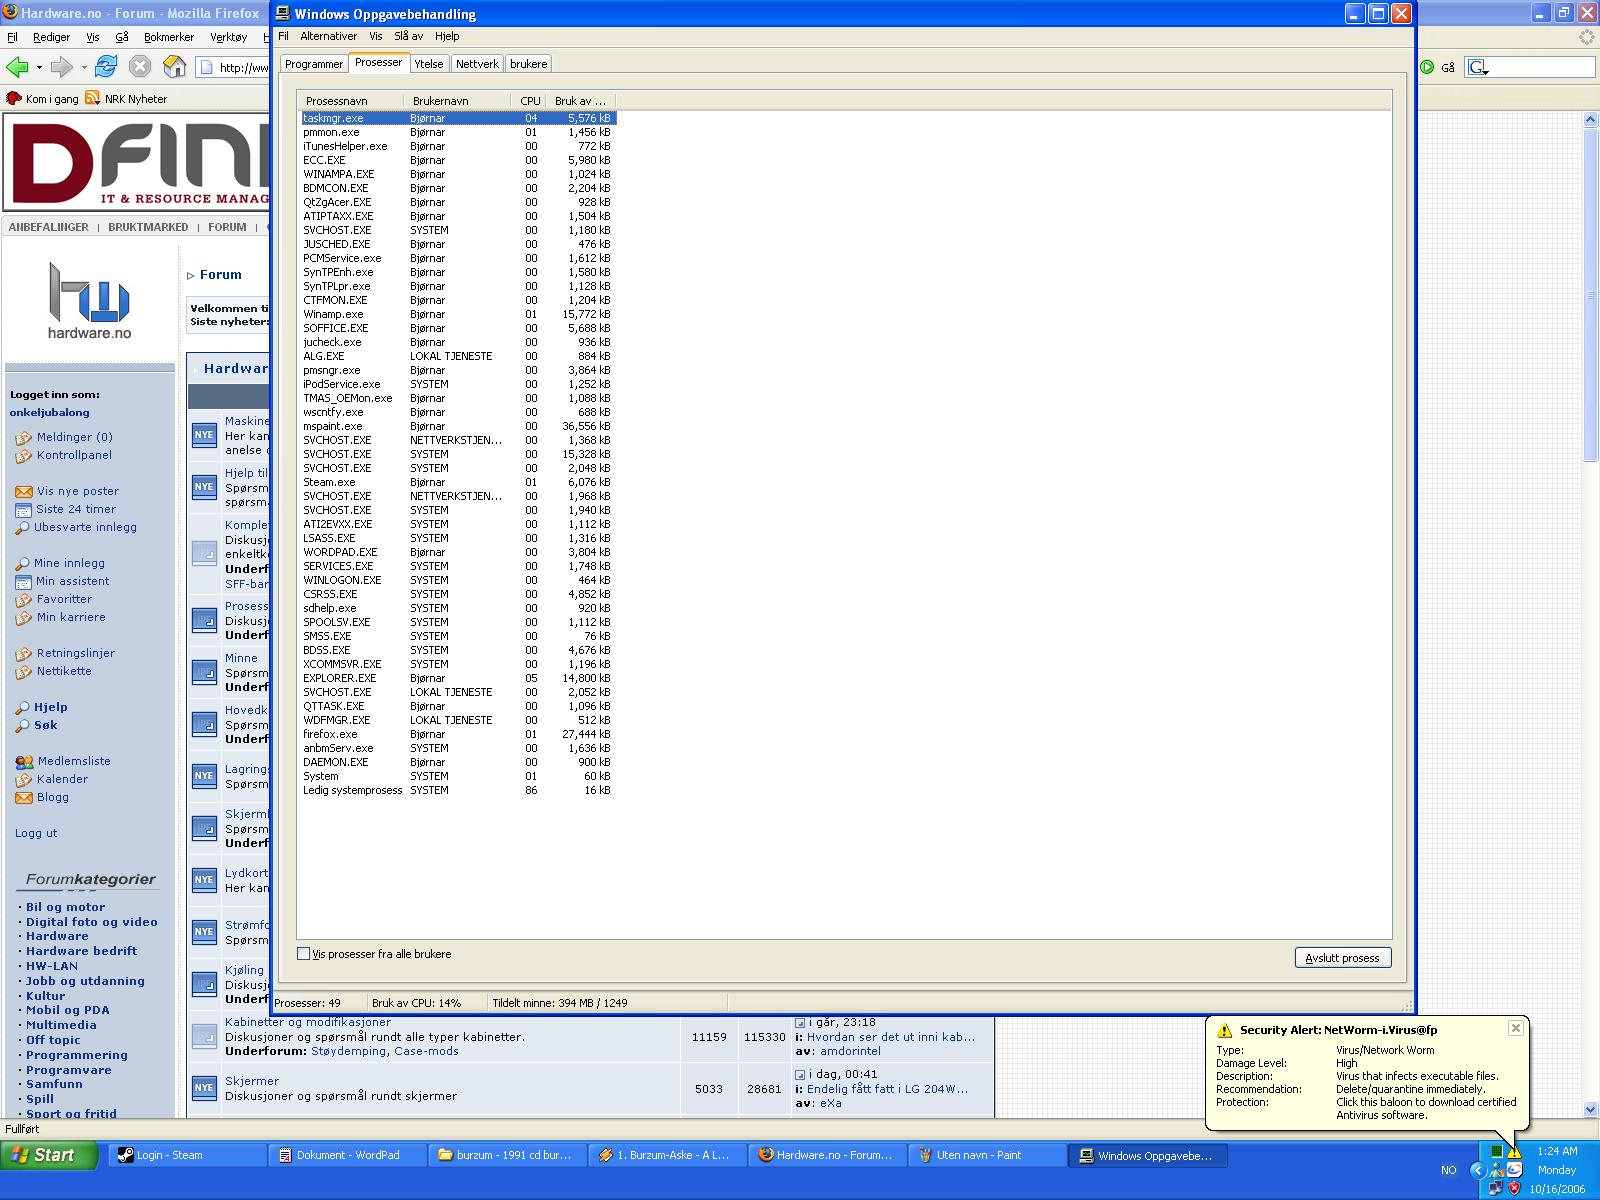Screen dimensions: 1600x1200
Task: Open Kontrollpanel in forum sidebar
Action: (x=74, y=455)
